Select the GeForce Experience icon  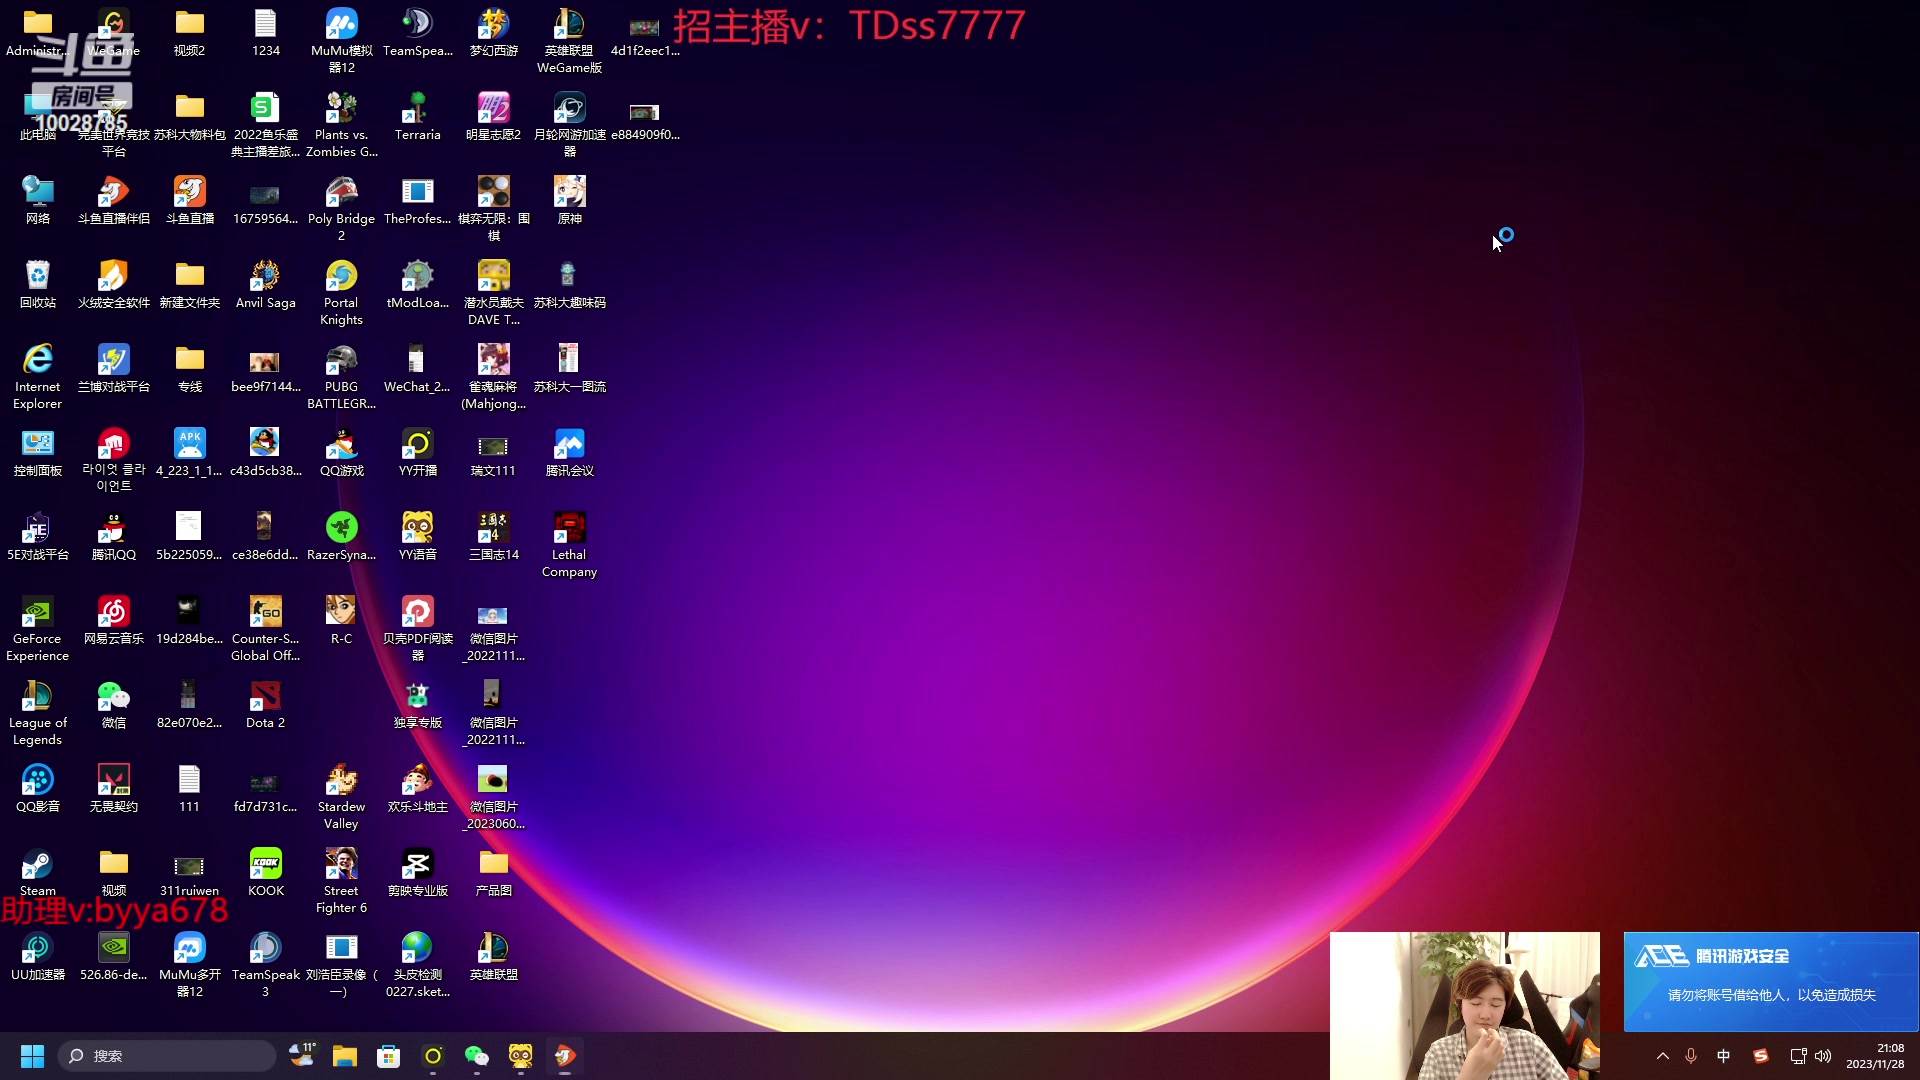(x=37, y=628)
